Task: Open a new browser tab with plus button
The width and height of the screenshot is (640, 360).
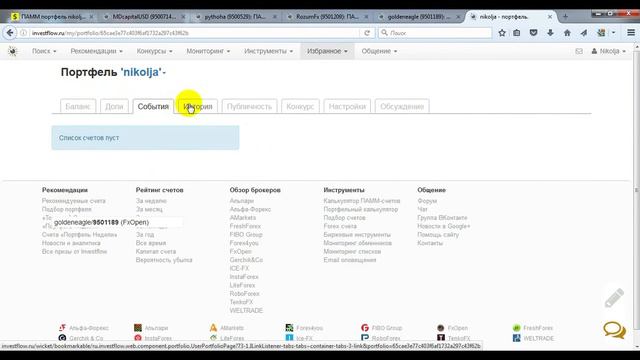Action: (x=565, y=17)
